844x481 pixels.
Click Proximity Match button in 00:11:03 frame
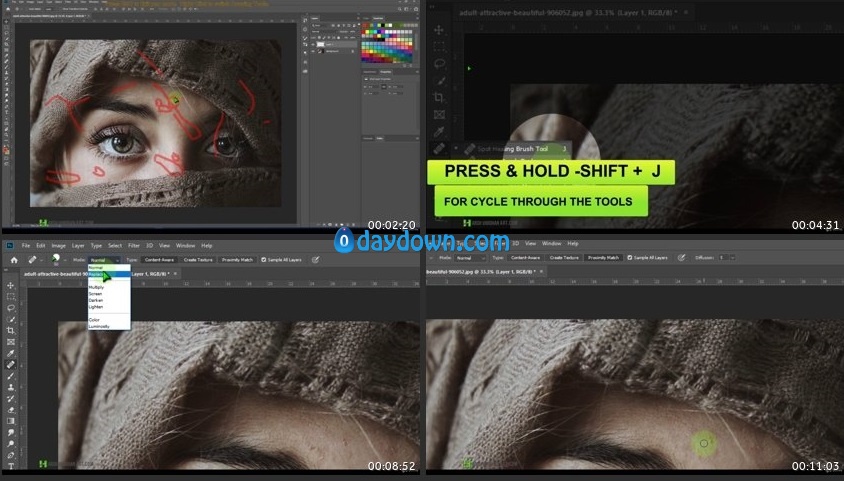pos(603,258)
